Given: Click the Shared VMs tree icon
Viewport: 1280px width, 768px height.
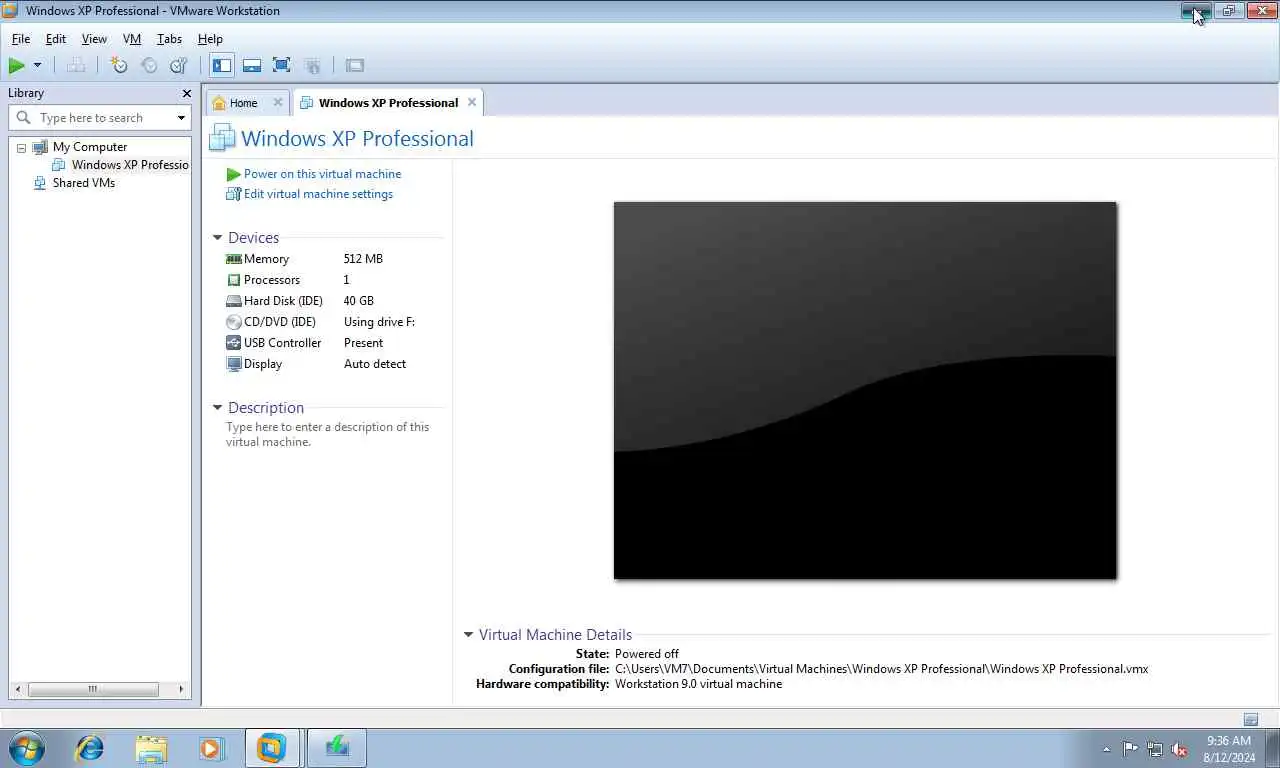Looking at the screenshot, I should pyautogui.click(x=40, y=183).
